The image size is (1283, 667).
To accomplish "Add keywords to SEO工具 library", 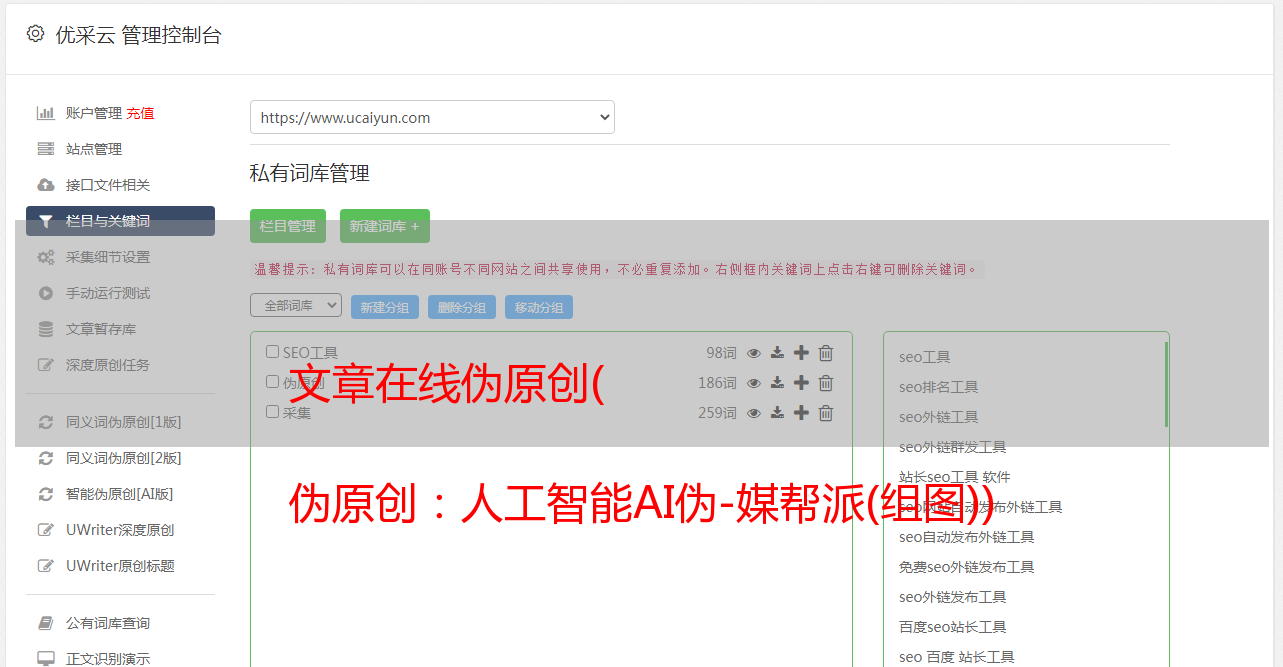I will click(801, 353).
